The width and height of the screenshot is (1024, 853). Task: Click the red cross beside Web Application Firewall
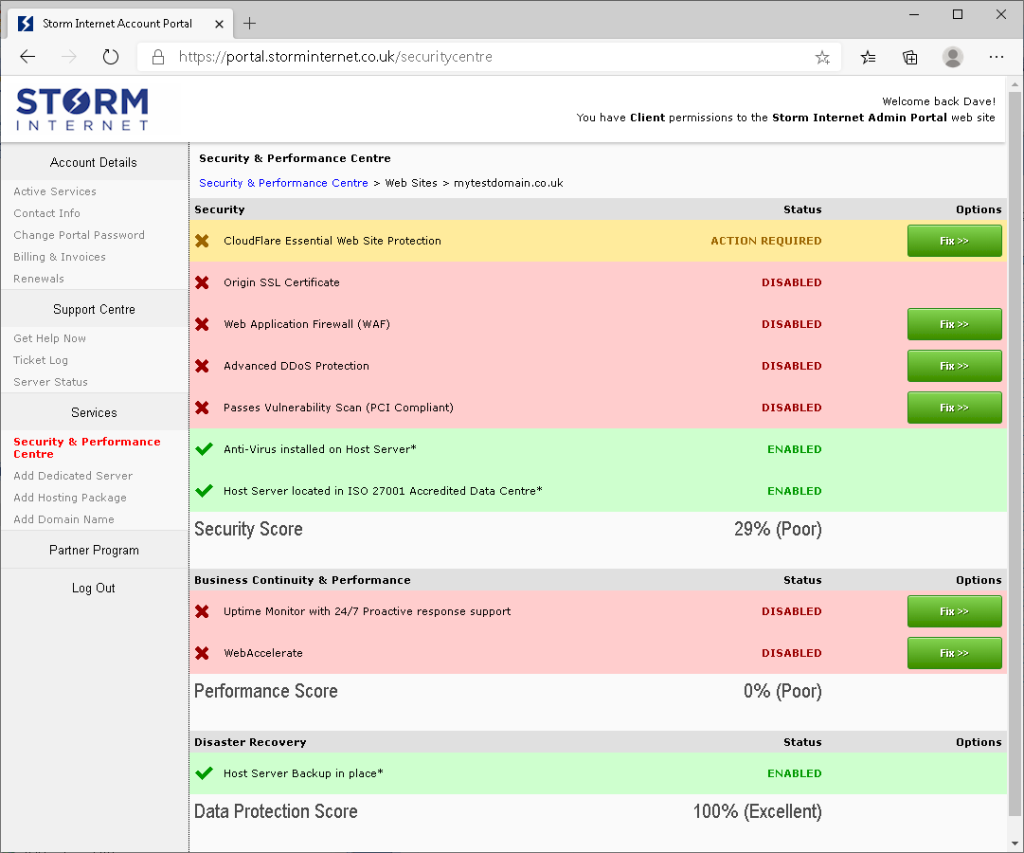[x=202, y=325]
